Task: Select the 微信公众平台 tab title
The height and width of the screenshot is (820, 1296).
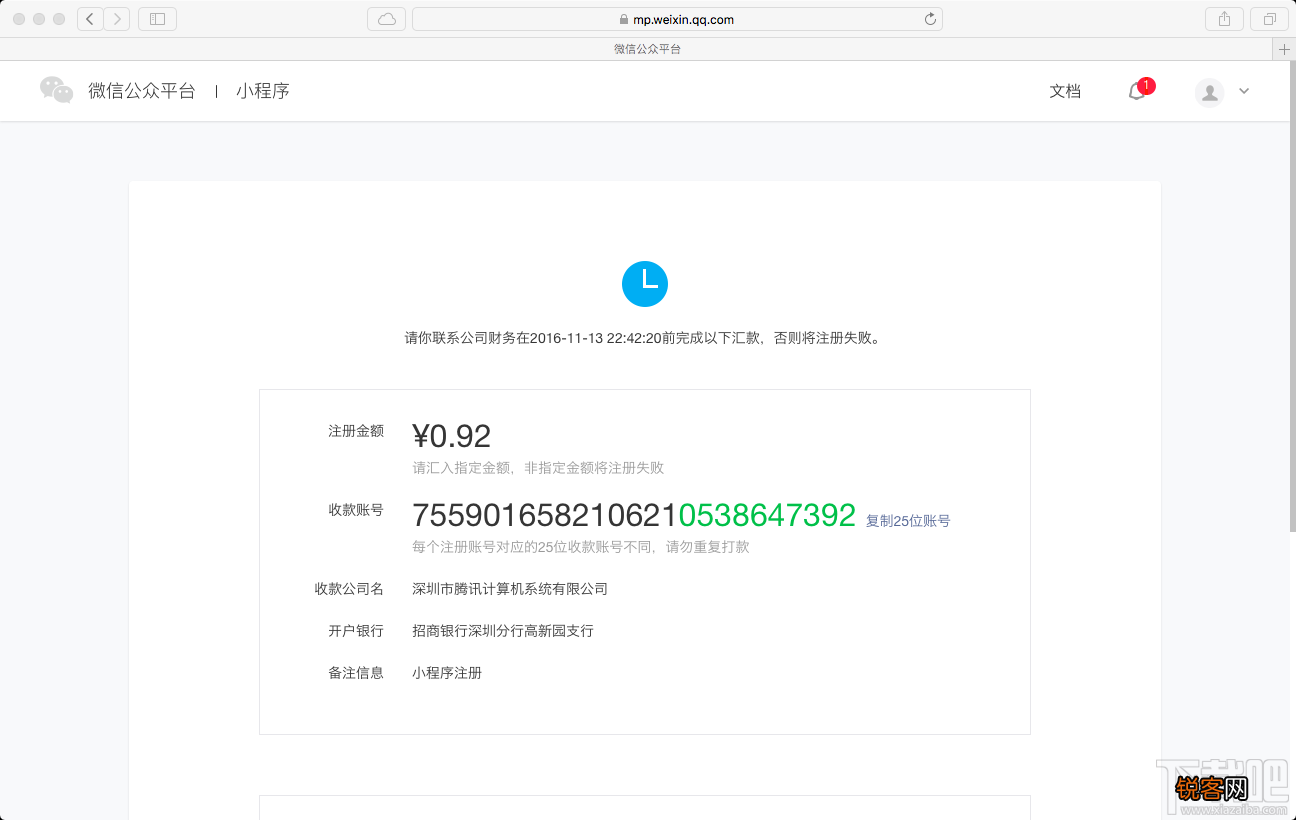Action: [647, 49]
